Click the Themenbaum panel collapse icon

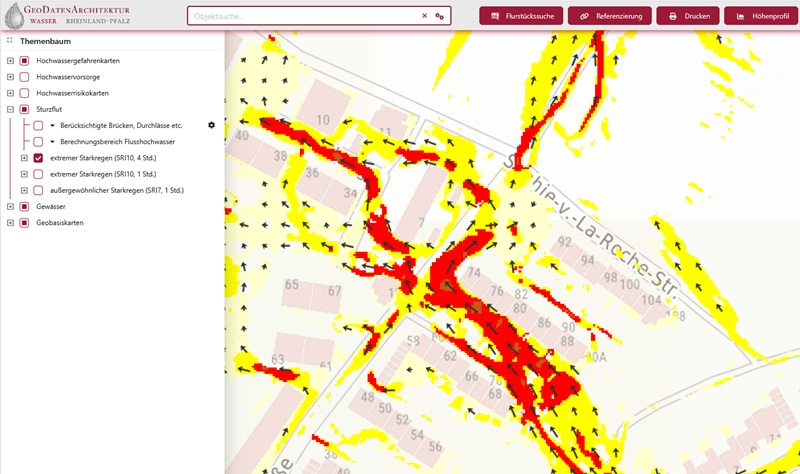(9, 41)
